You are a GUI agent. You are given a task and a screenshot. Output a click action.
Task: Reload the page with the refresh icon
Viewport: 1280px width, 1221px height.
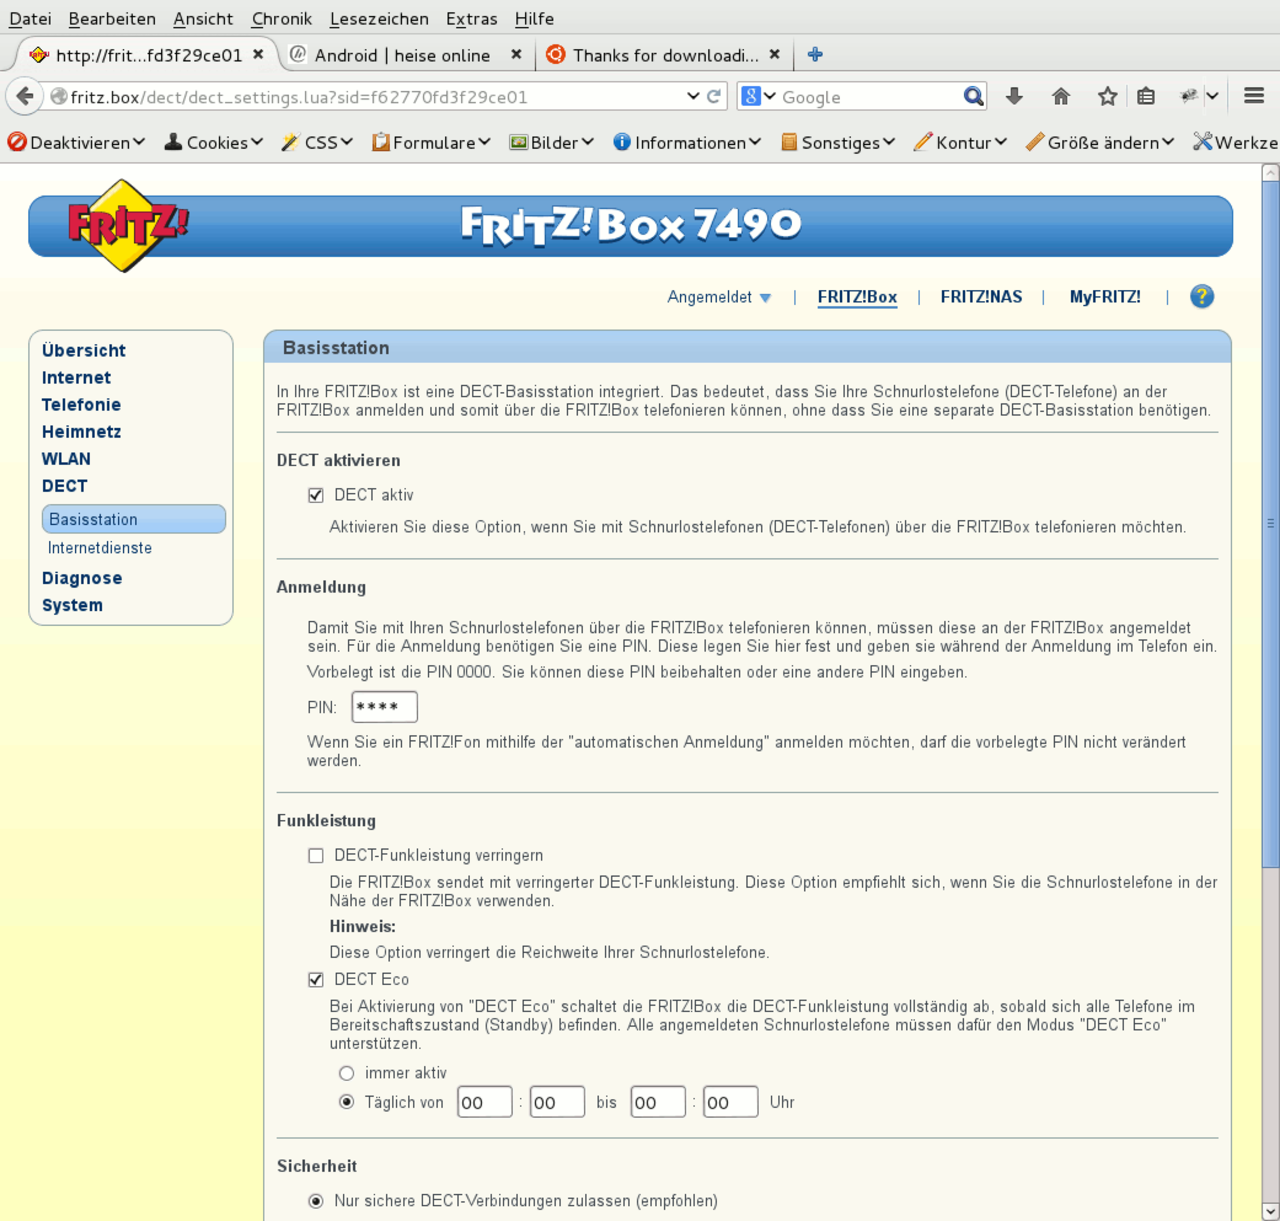(x=714, y=97)
